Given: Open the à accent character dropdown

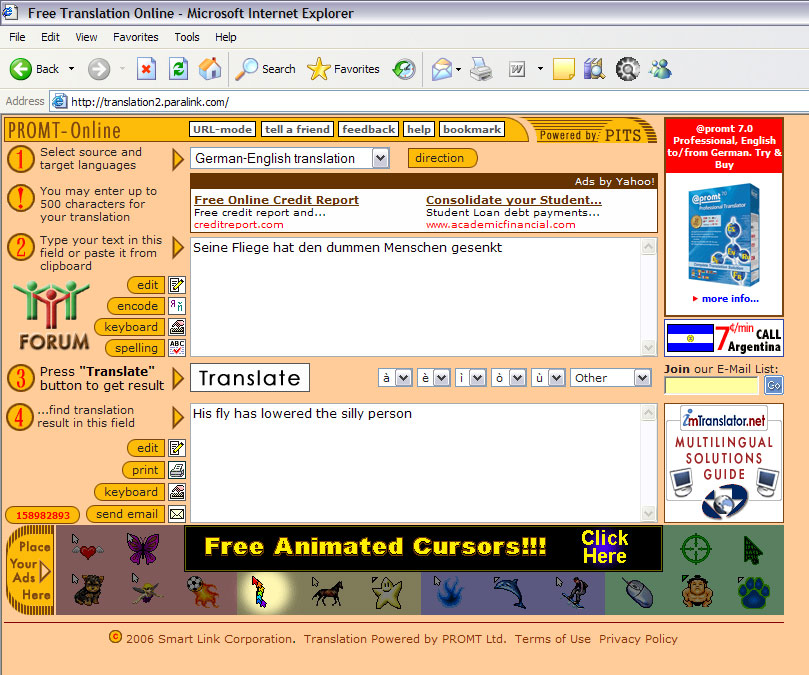Looking at the screenshot, I should coord(403,378).
